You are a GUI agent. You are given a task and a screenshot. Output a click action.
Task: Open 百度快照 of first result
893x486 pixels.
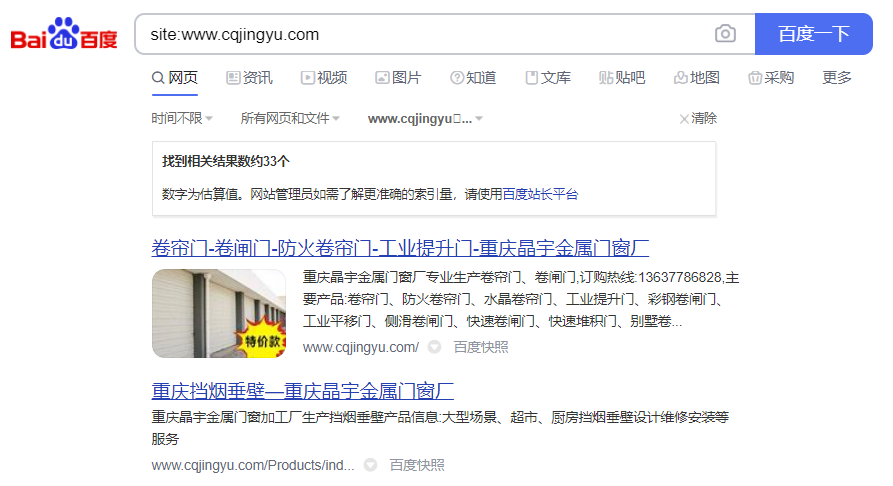pos(481,347)
